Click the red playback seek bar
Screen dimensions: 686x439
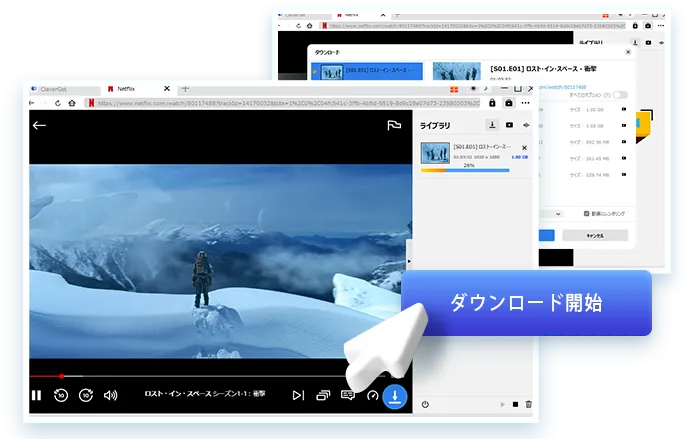207,376
